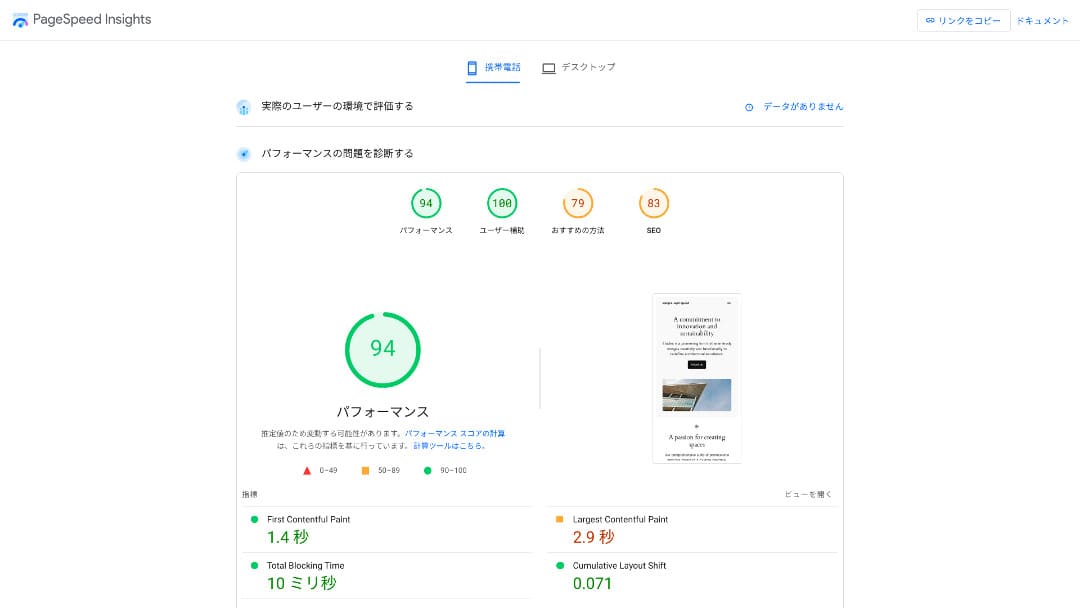Select the パフォーマンス score gauge showing 94

(426, 204)
